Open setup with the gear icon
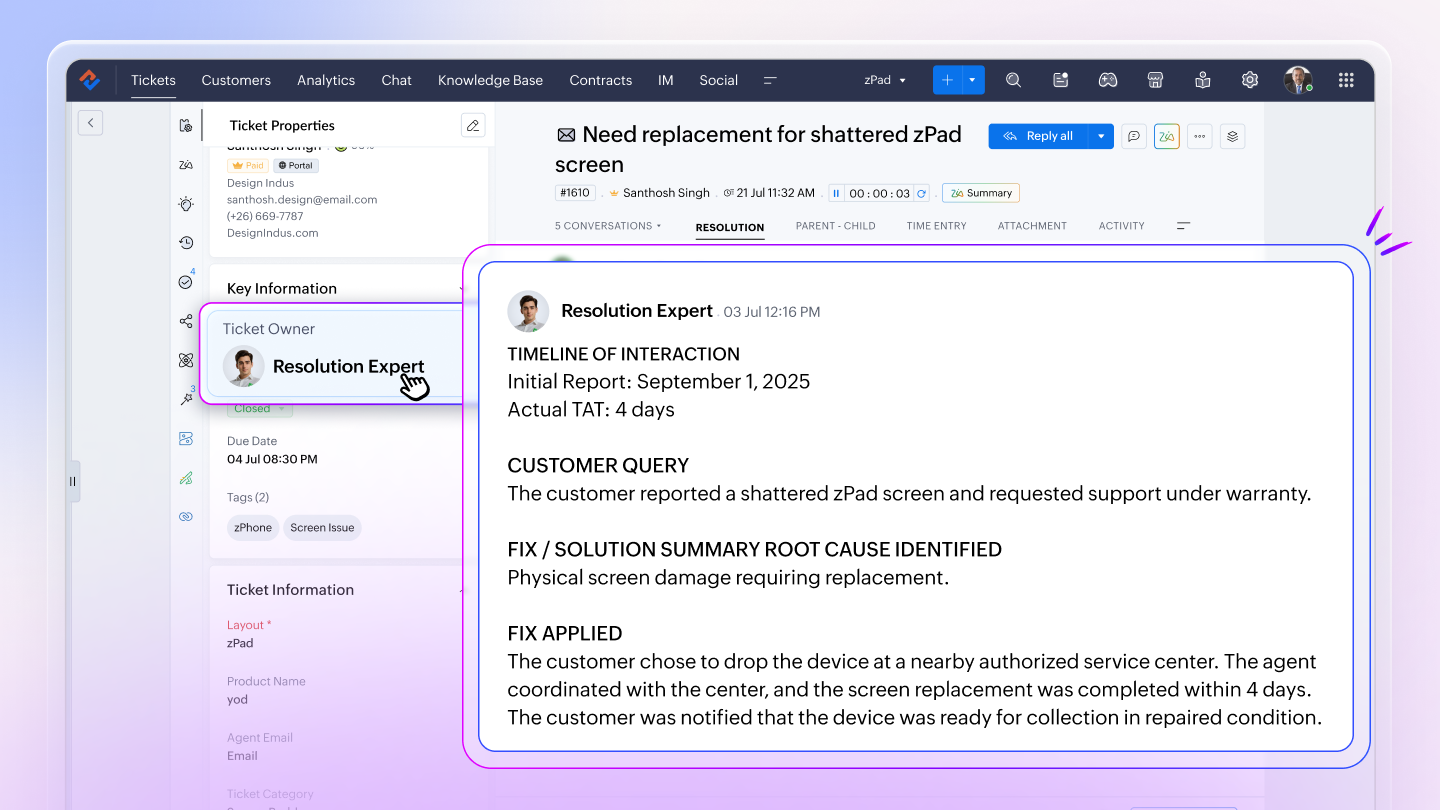Screen dimensions: 1440x810 coord(1250,80)
